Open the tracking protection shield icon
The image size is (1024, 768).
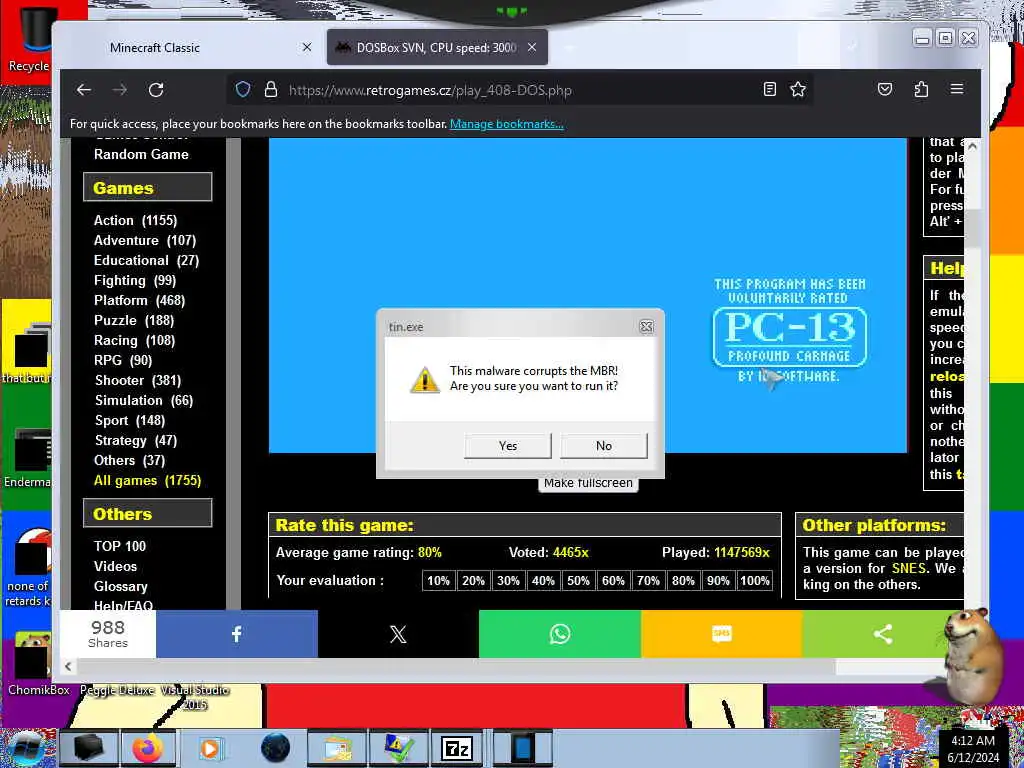point(243,89)
